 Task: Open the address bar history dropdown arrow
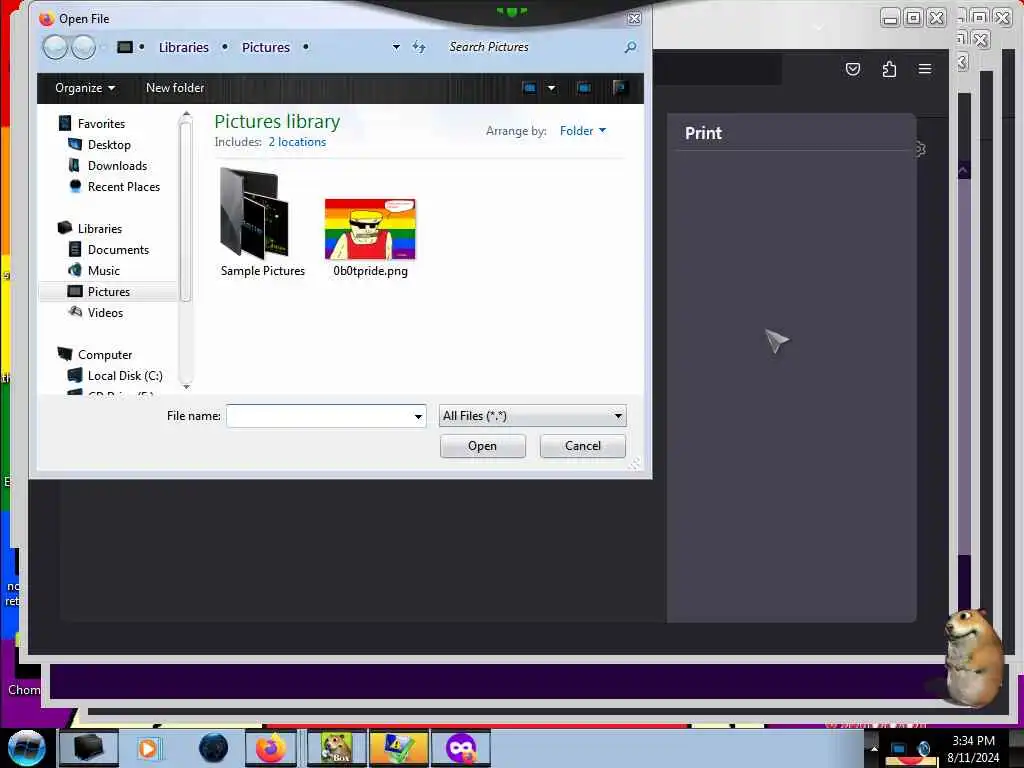(x=396, y=47)
